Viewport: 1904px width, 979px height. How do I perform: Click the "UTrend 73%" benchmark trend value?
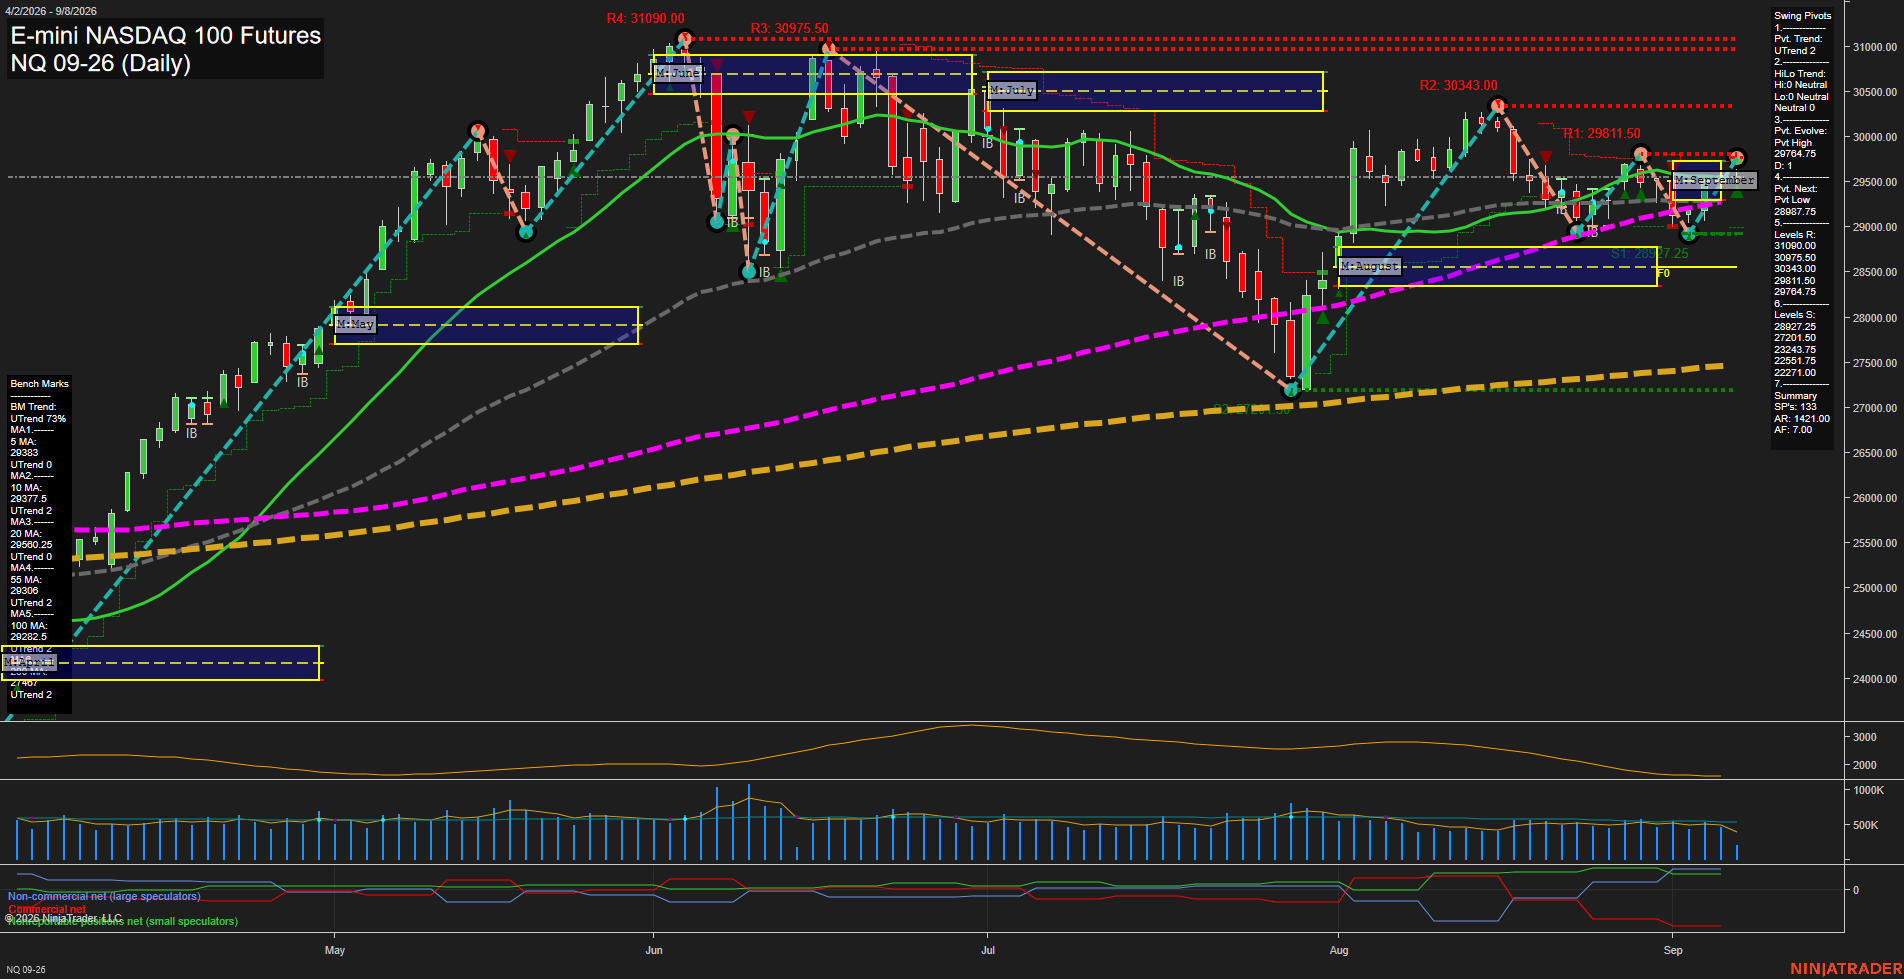pos(38,419)
